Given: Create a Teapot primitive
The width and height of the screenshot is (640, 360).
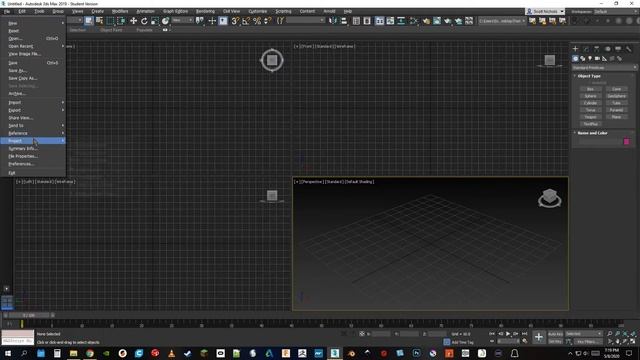Looking at the screenshot, I should pos(590,117).
